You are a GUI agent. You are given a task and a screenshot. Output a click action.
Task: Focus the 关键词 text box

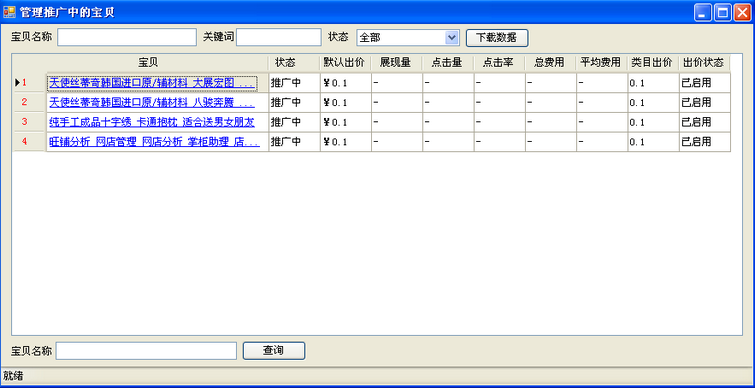(279, 37)
